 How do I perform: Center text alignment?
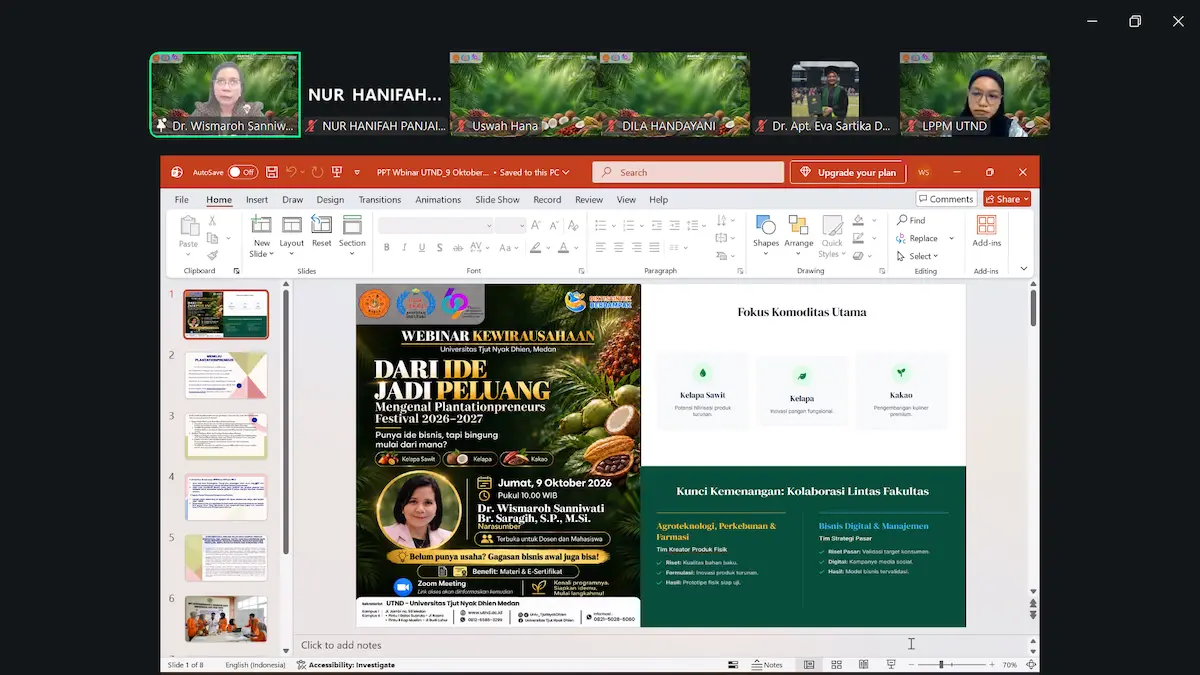tap(619, 248)
